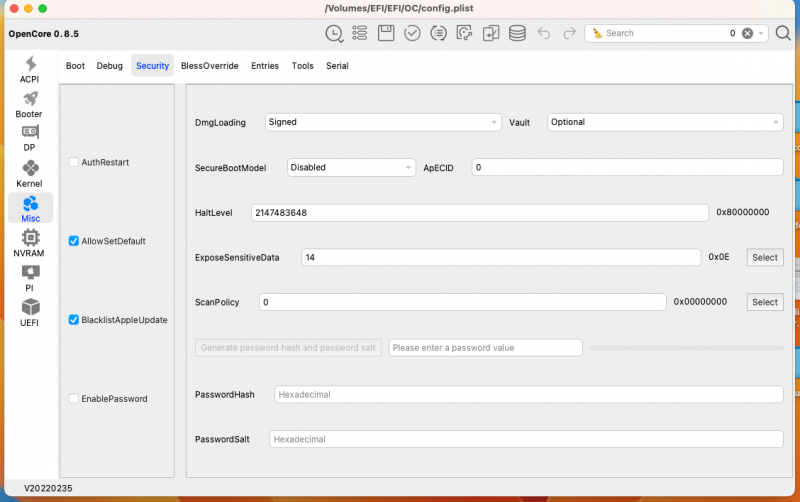Enable the AuthRestart checkbox
The image size is (800, 502).
(x=74, y=162)
